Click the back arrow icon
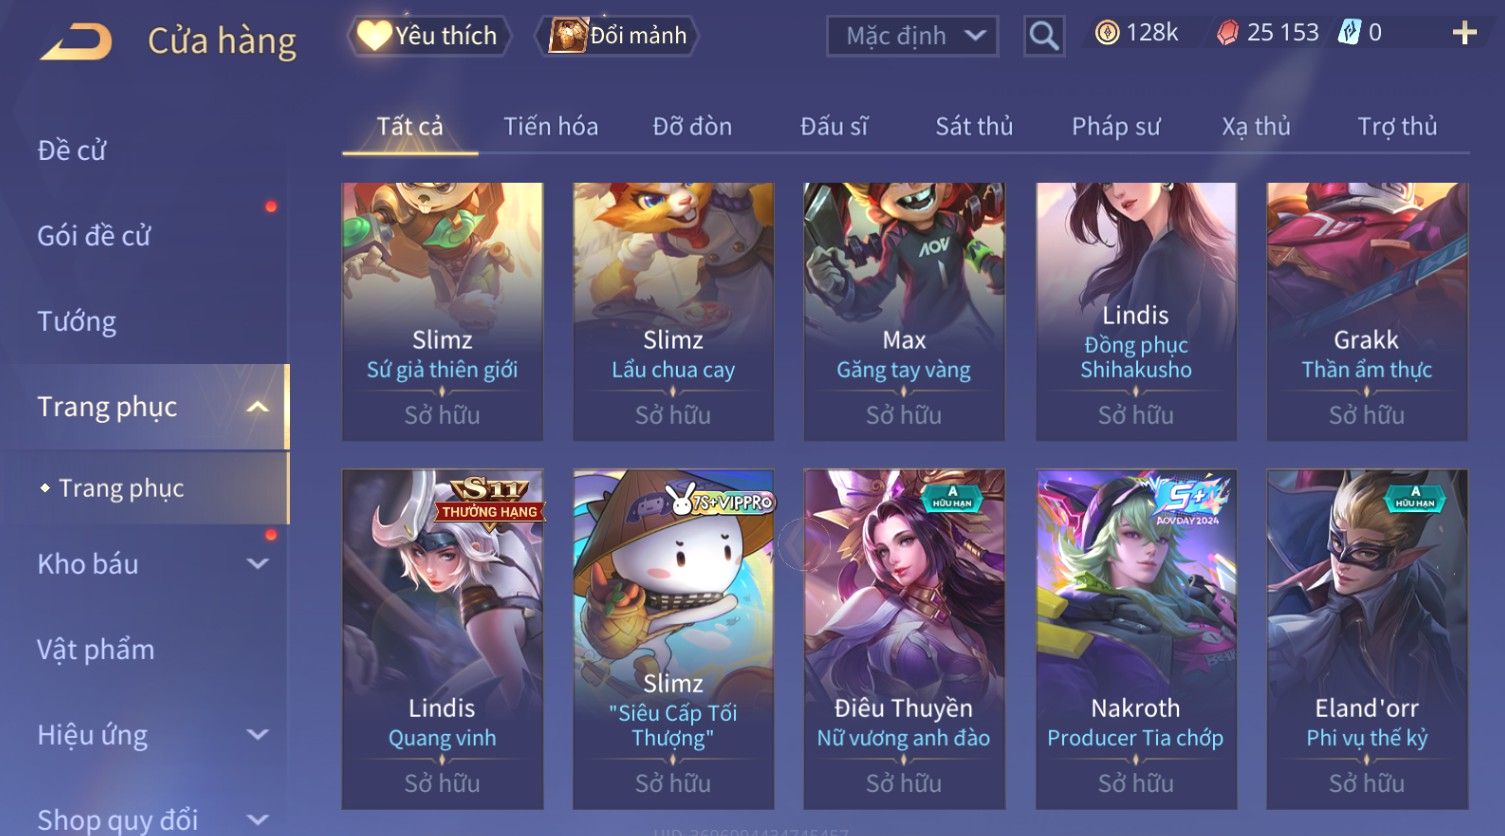 coord(76,41)
